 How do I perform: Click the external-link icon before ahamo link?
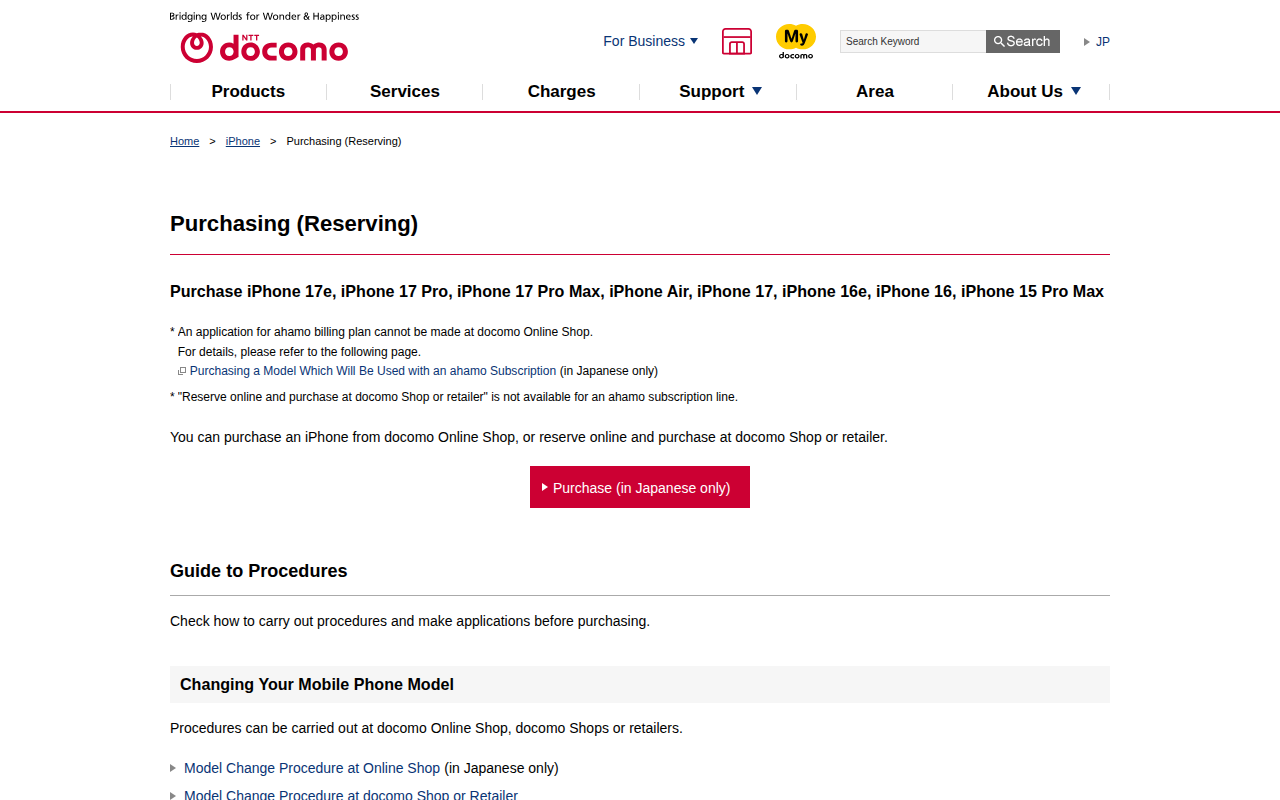[x=182, y=371]
